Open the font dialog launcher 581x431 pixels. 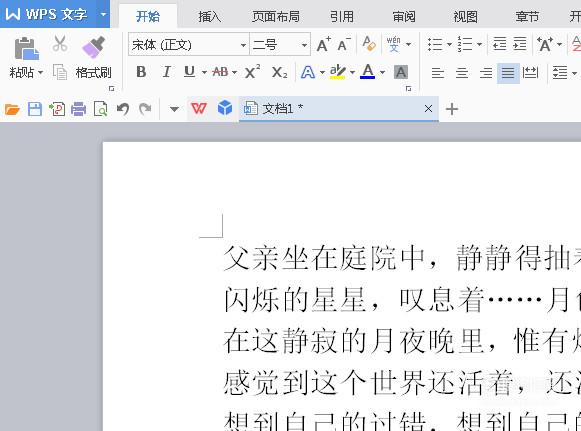tap(408, 89)
